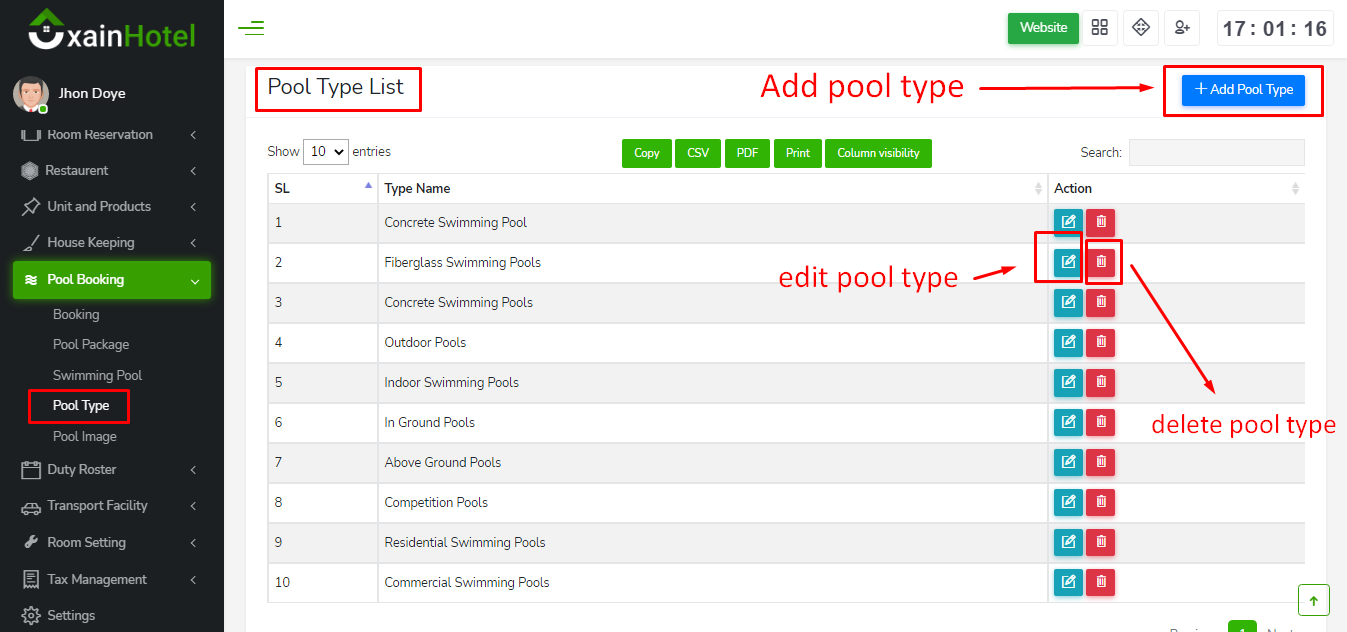Screen dimensions: 1347x632
Task: Collapse the Pool Booking menu
Action: click(x=112, y=280)
